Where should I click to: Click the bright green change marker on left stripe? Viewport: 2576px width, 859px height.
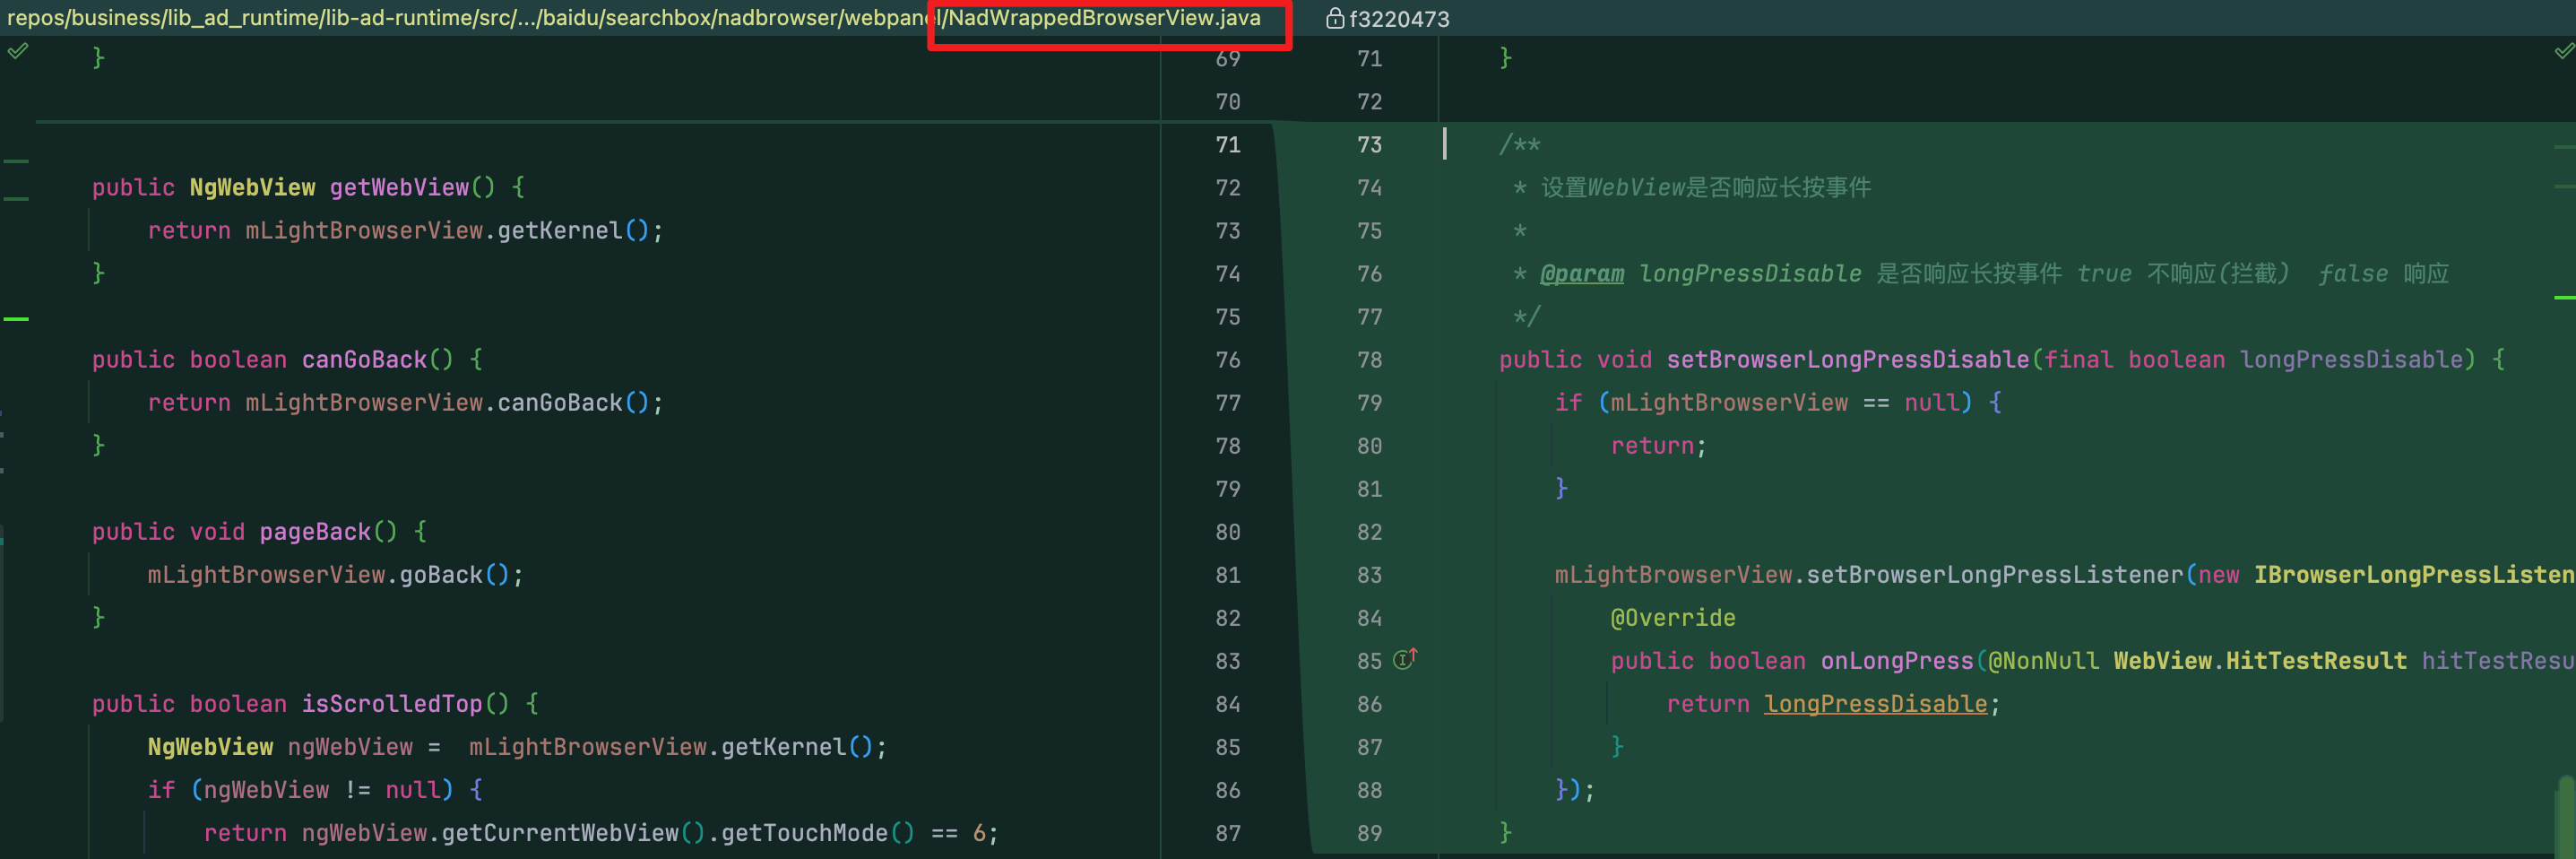click(16, 319)
